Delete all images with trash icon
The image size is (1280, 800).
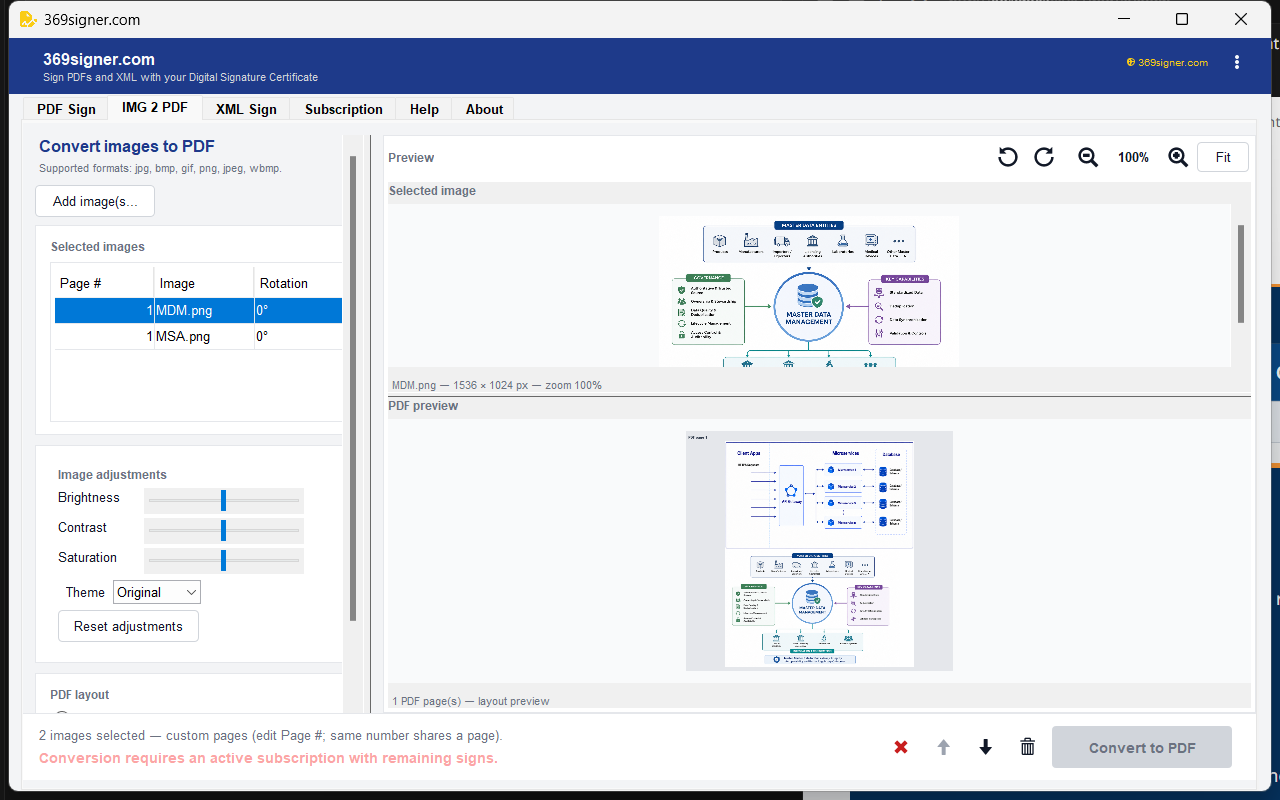point(1027,747)
